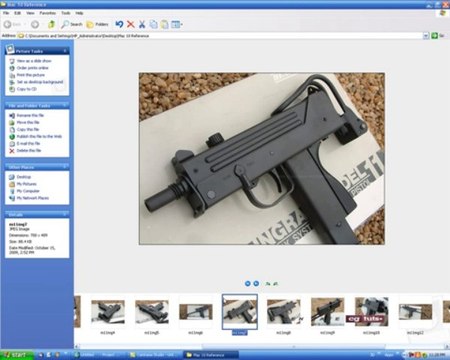Open the Search pane
The width and height of the screenshot is (450, 360).
(x=72, y=24)
